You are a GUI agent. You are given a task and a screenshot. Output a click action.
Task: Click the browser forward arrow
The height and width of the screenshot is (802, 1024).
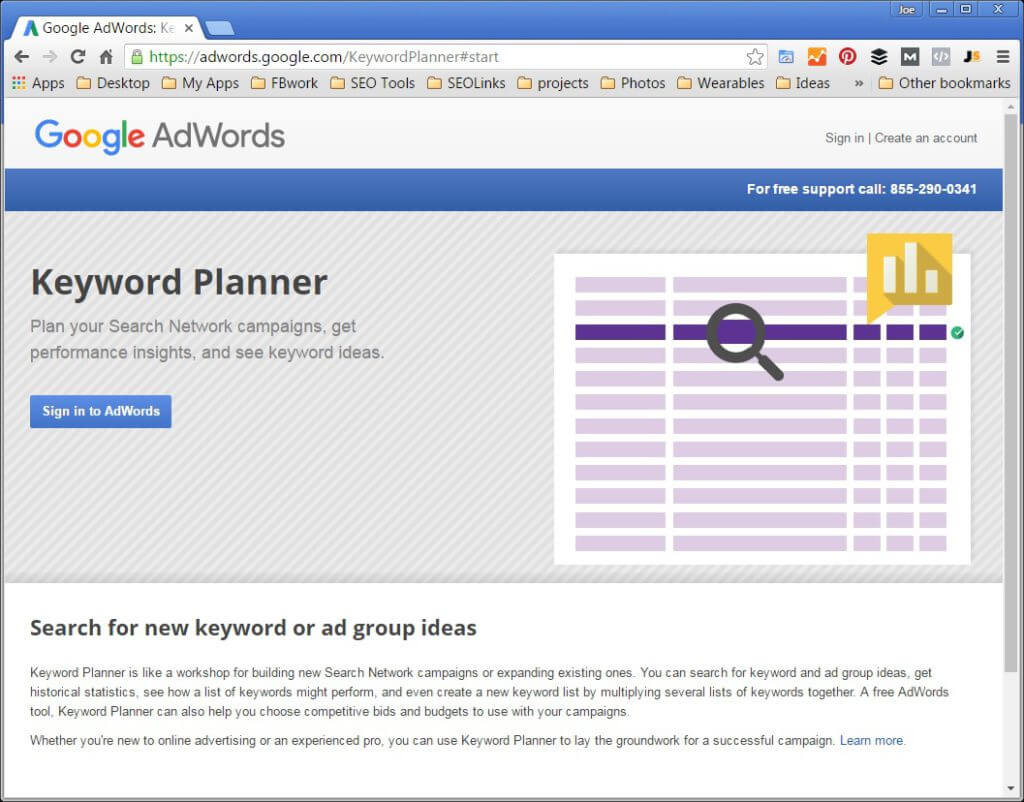50,57
